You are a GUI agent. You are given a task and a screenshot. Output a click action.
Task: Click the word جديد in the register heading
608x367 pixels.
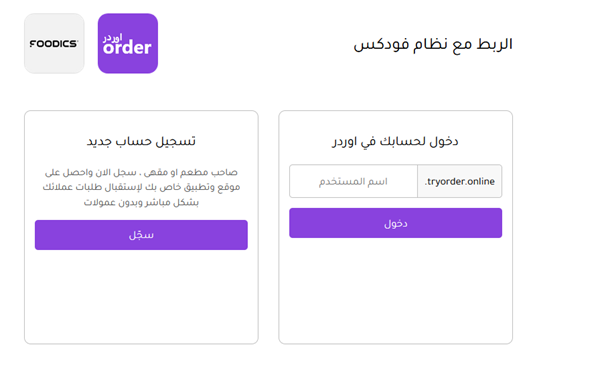pos(99,142)
